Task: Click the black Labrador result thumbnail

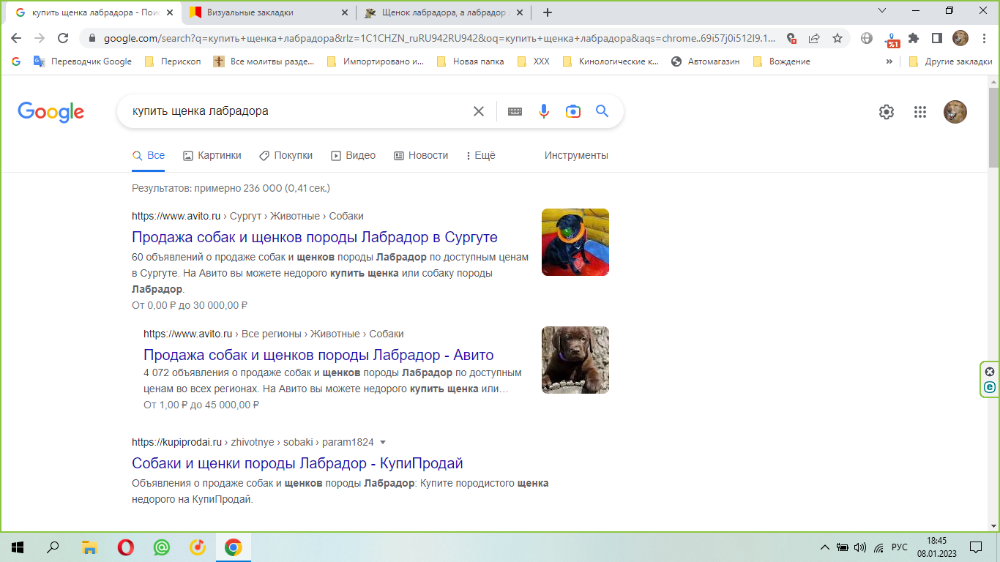Action: (x=575, y=242)
